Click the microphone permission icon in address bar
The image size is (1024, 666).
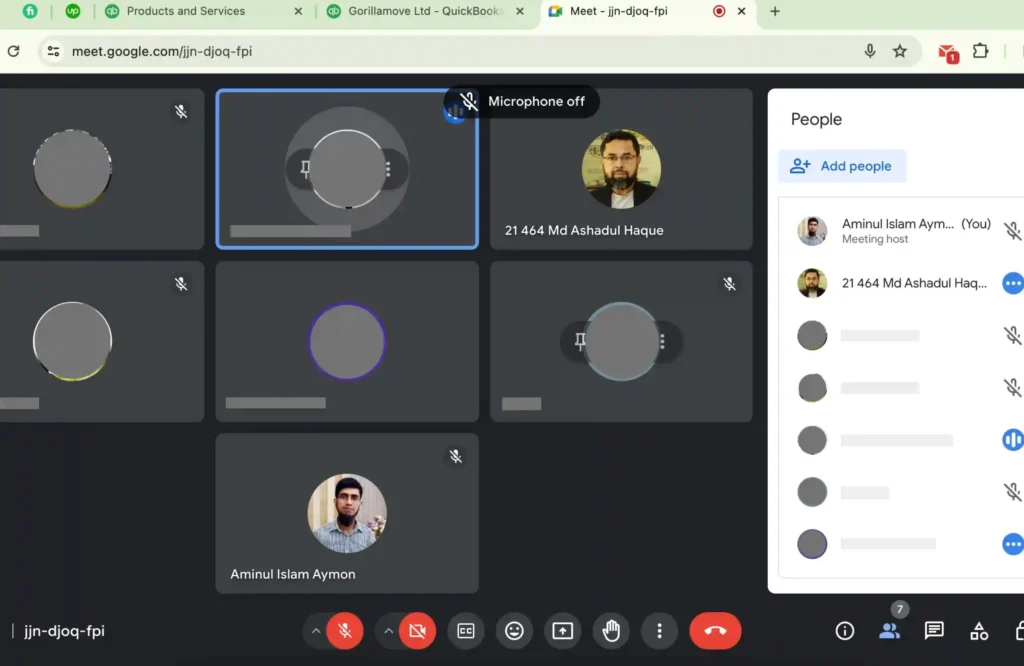pos(869,51)
